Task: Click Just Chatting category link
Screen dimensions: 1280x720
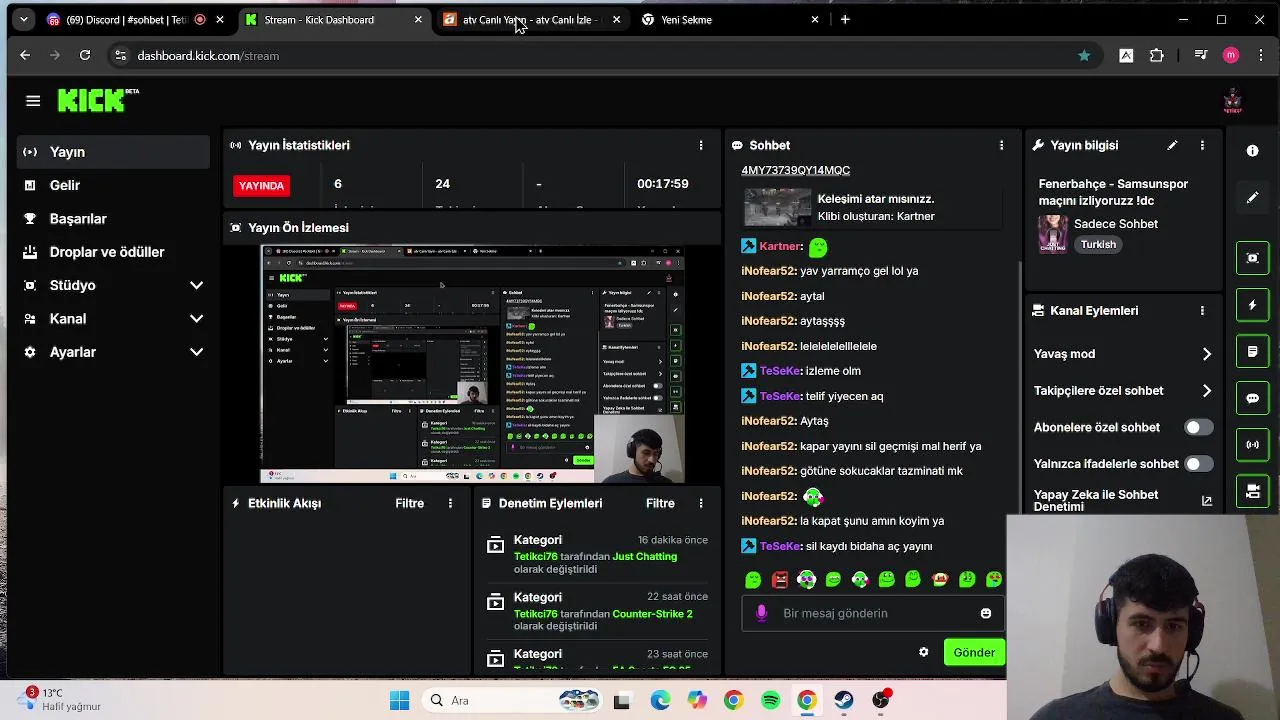Action: coord(644,557)
